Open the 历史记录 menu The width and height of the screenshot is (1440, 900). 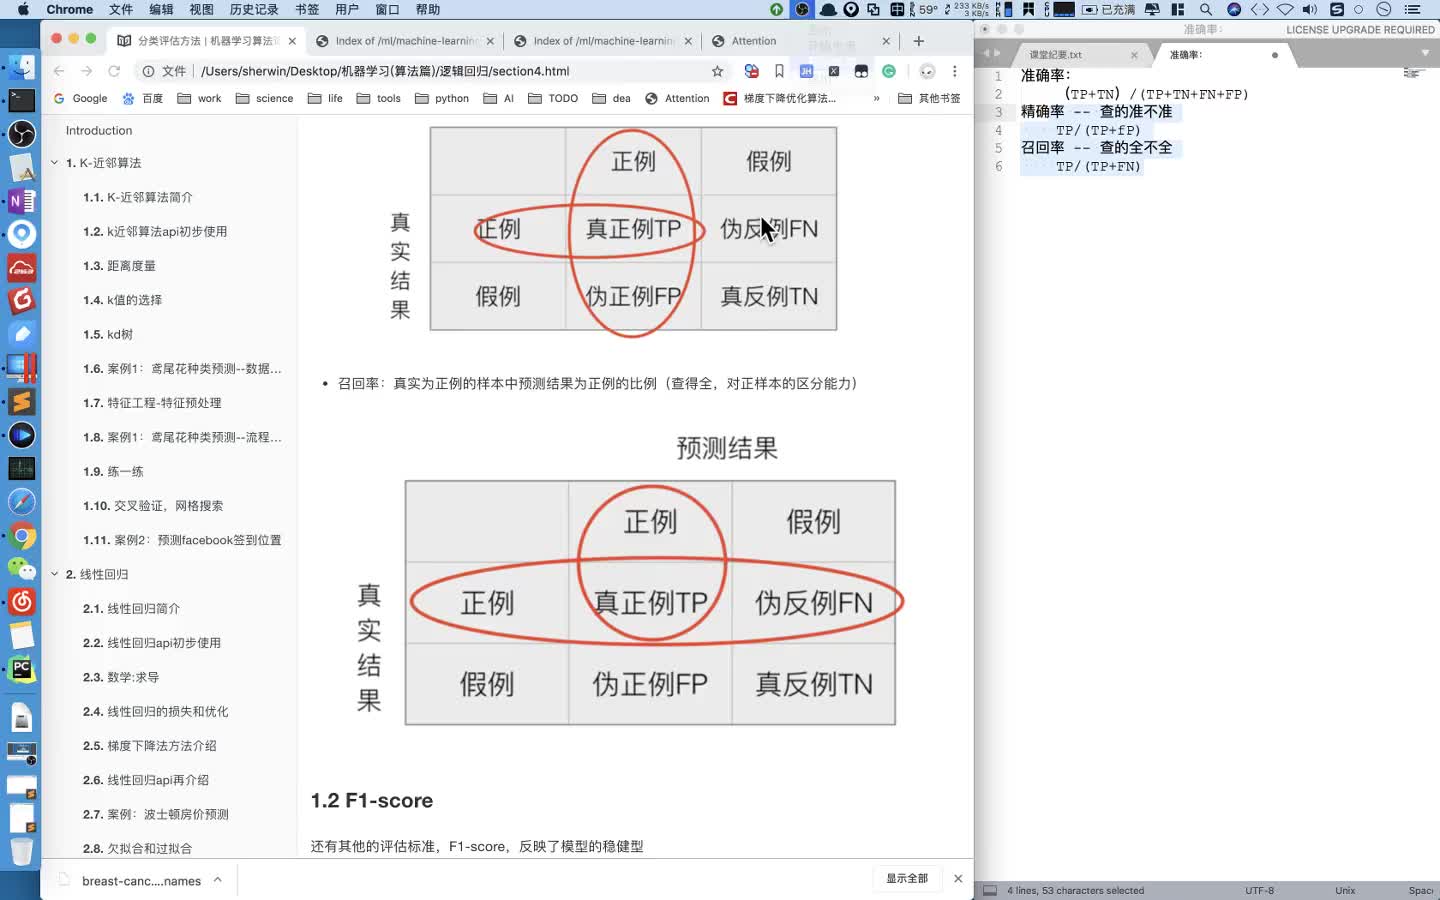[x=254, y=9]
